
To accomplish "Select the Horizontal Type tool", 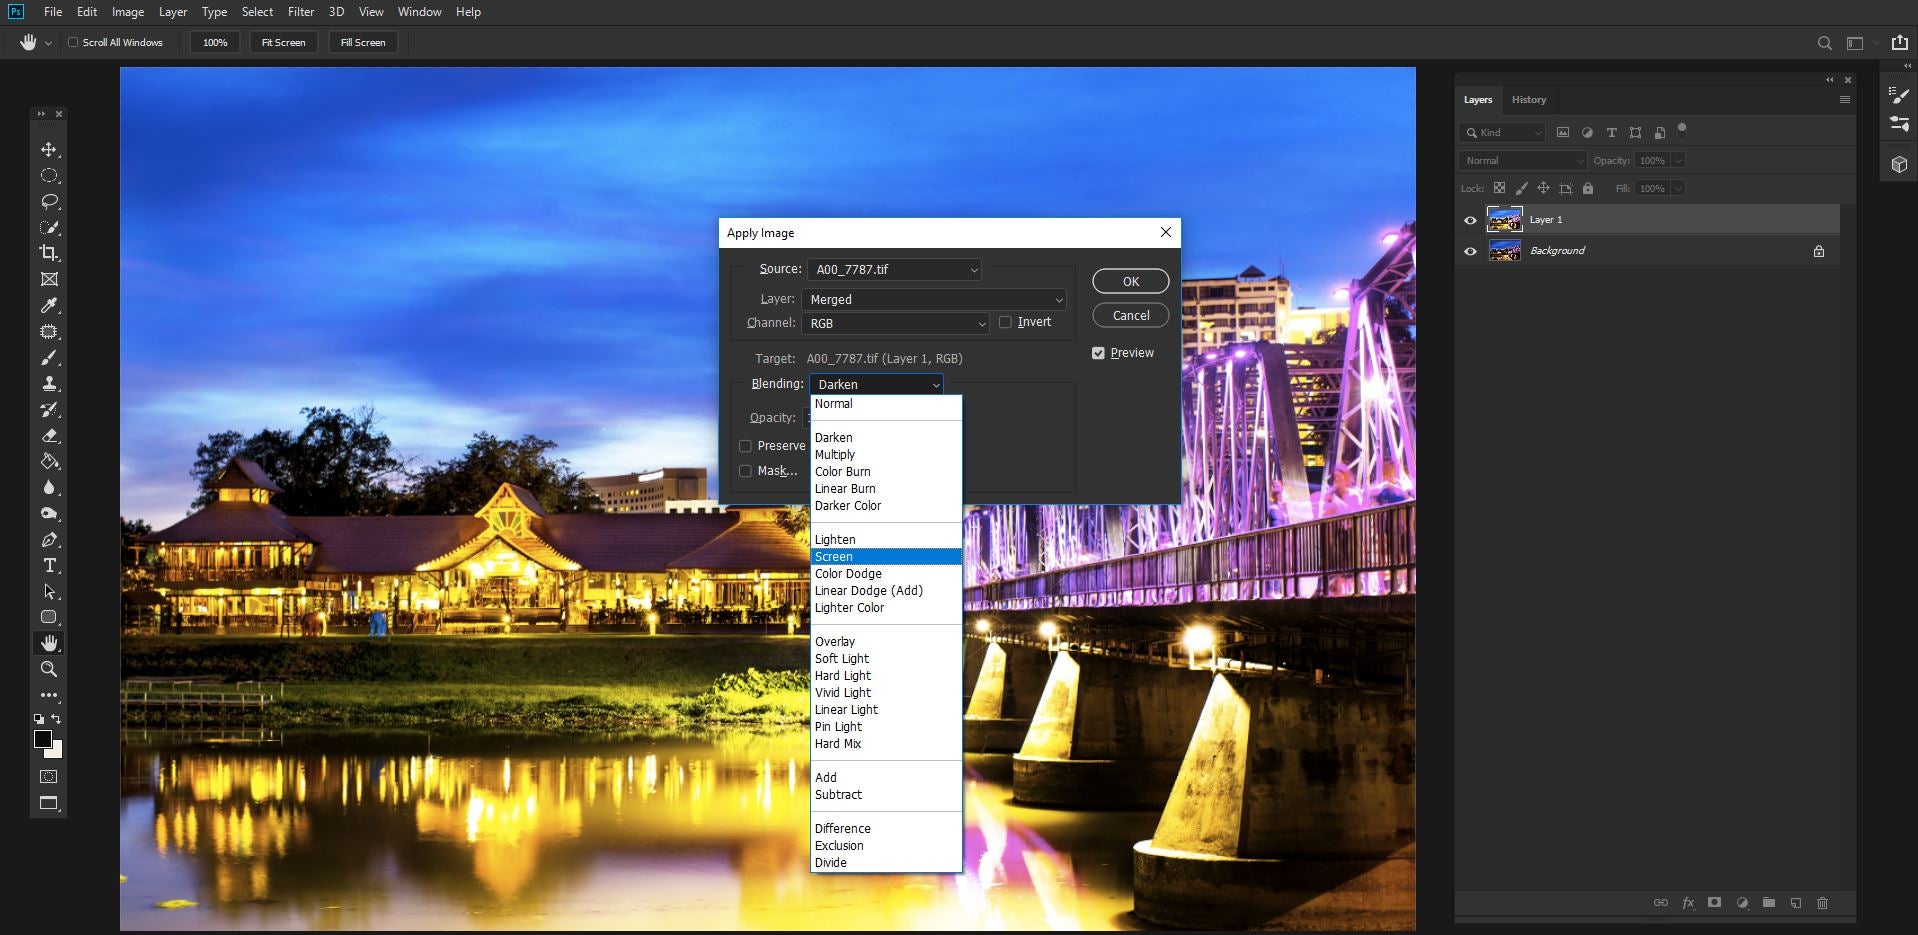I will click(x=47, y=565).
